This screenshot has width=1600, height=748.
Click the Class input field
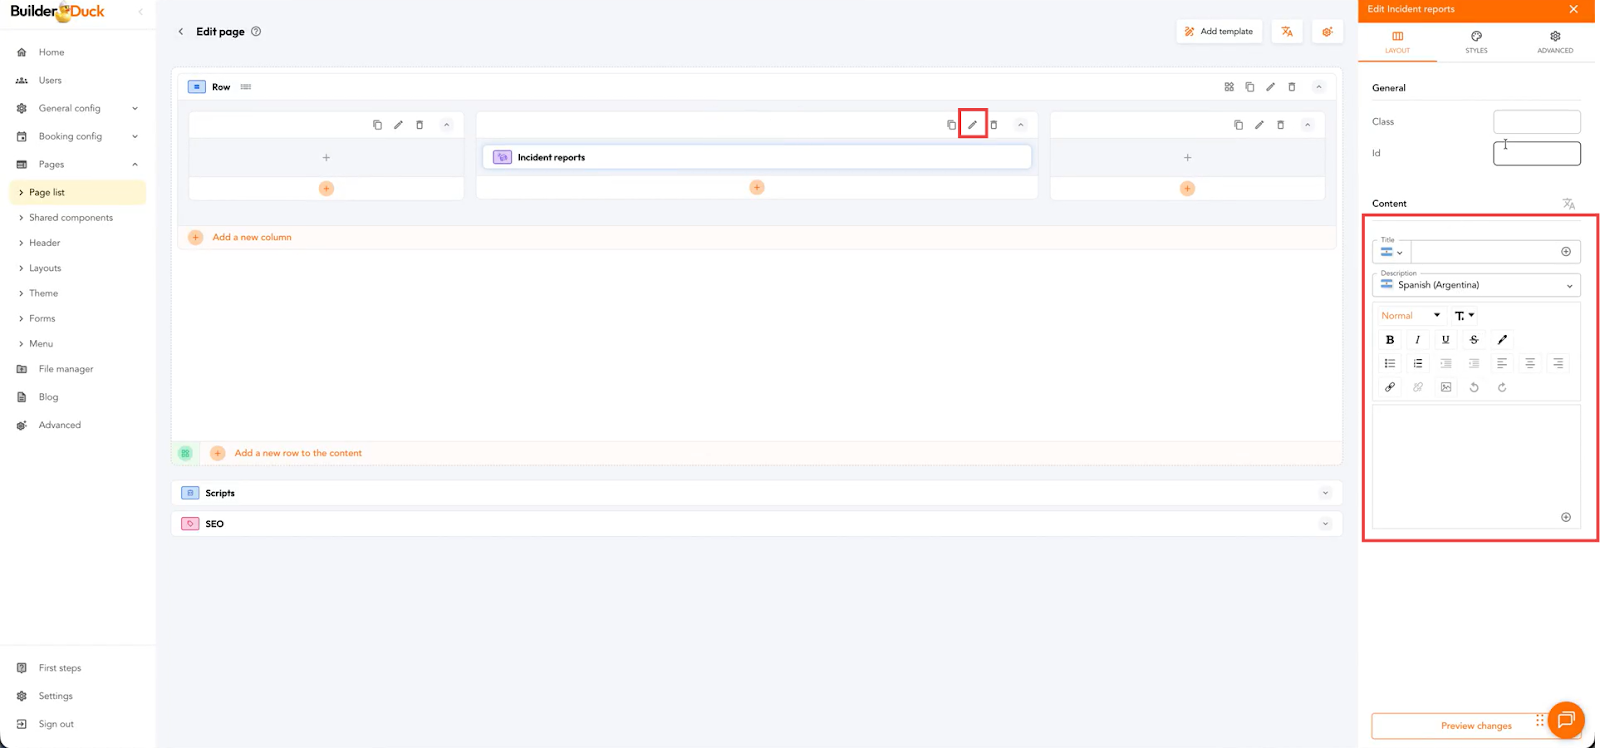click(1536, 122)
